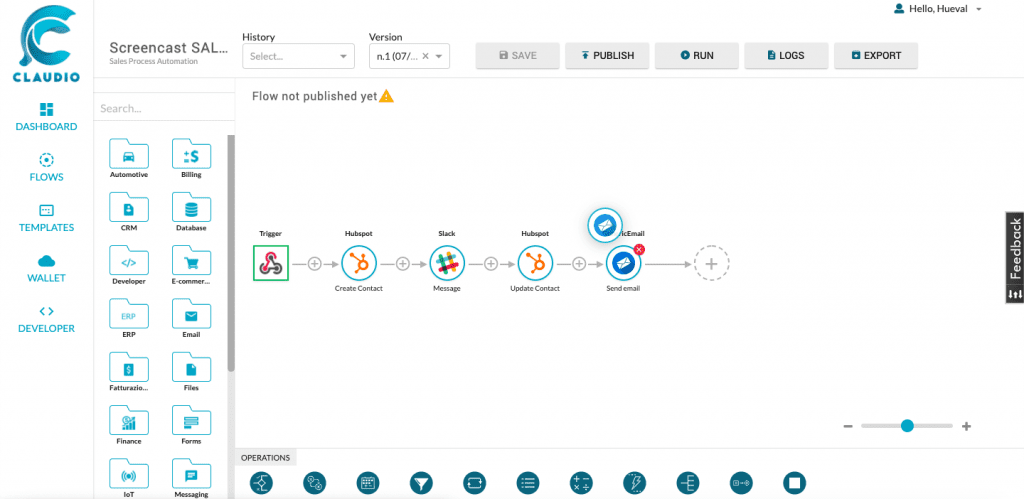Select the Hubspot Create Contact node

[359, 263]
